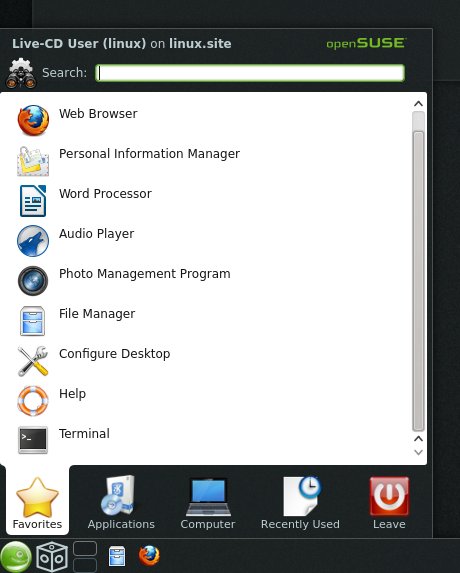460x573 pixels.
Task: Click the openSUSE kickoff launcher button
Action: [x=16, y=557]
